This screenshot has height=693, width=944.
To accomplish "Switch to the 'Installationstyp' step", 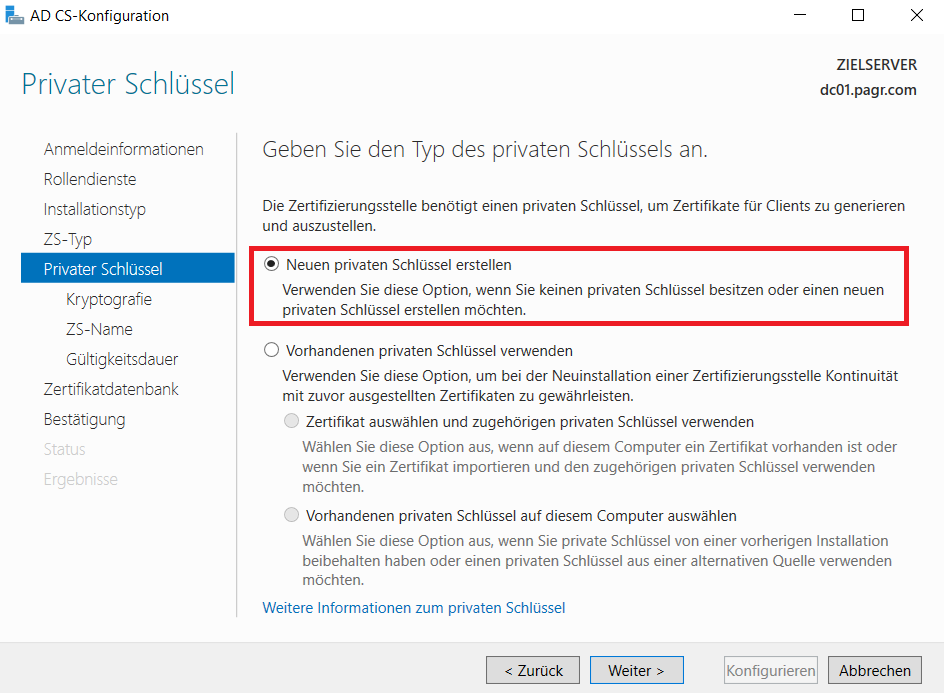I will pos(95,210).
